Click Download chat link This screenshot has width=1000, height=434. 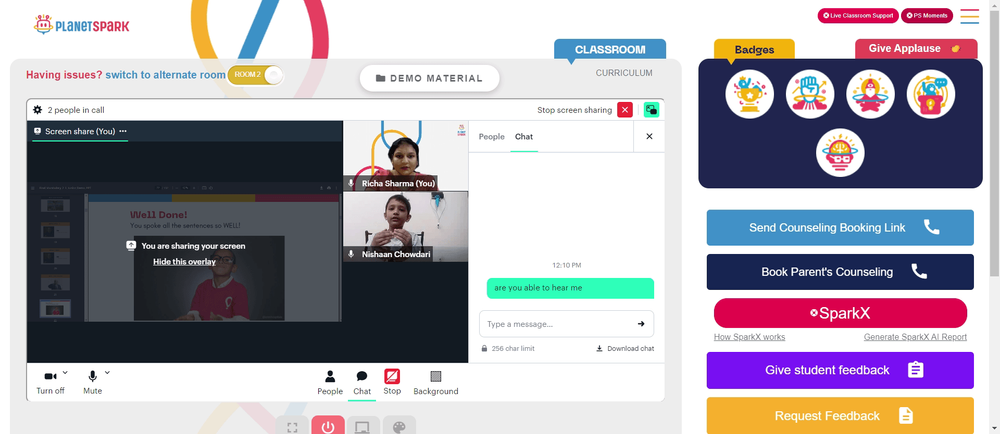(x=625, y=349)
